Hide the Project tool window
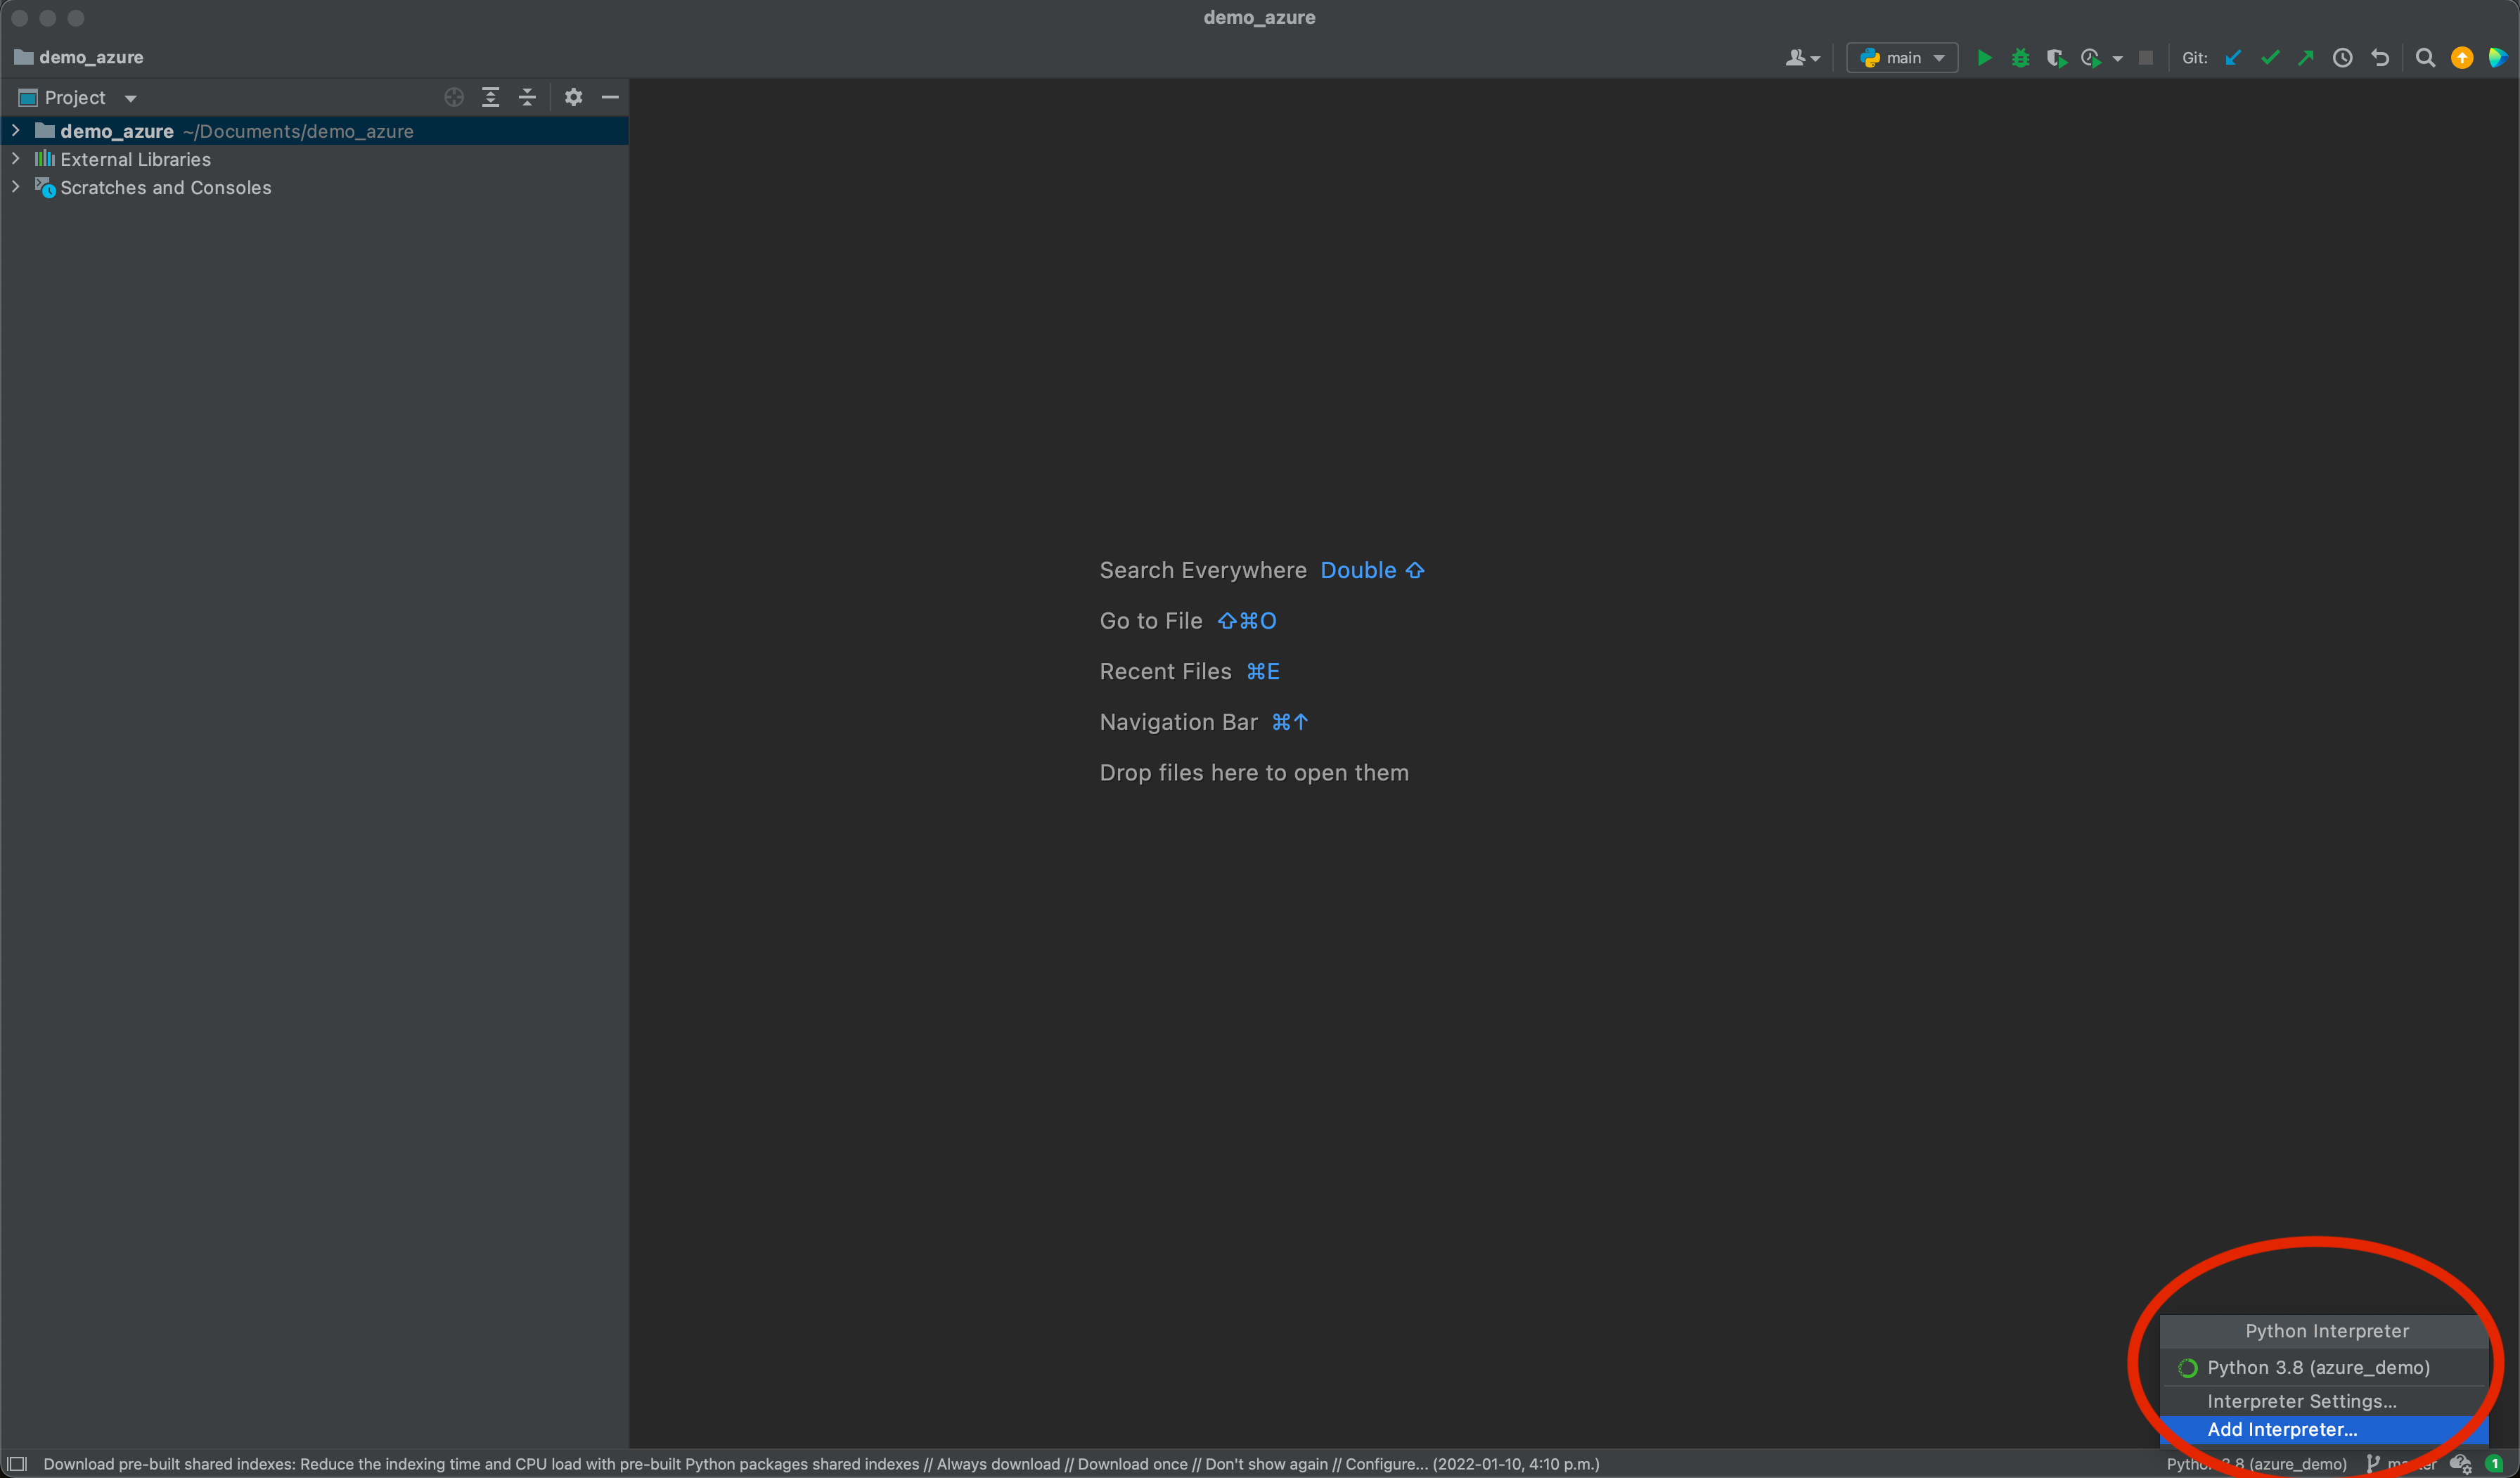2520x1478 pixels. point(610,97)
